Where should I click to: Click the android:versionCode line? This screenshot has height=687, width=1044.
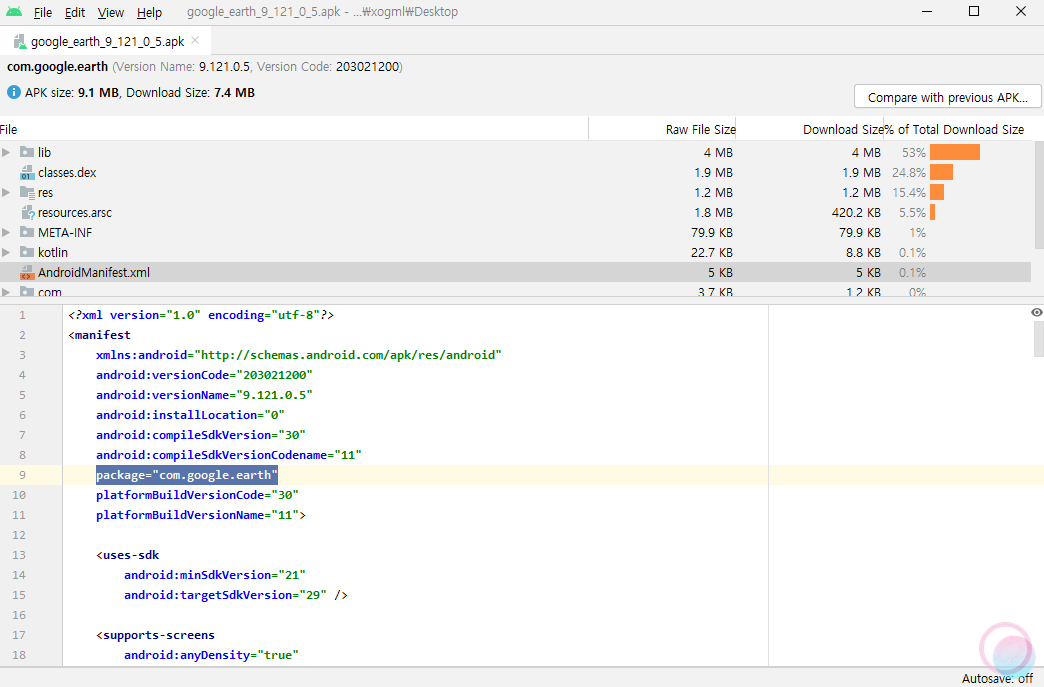click(204, 375)
